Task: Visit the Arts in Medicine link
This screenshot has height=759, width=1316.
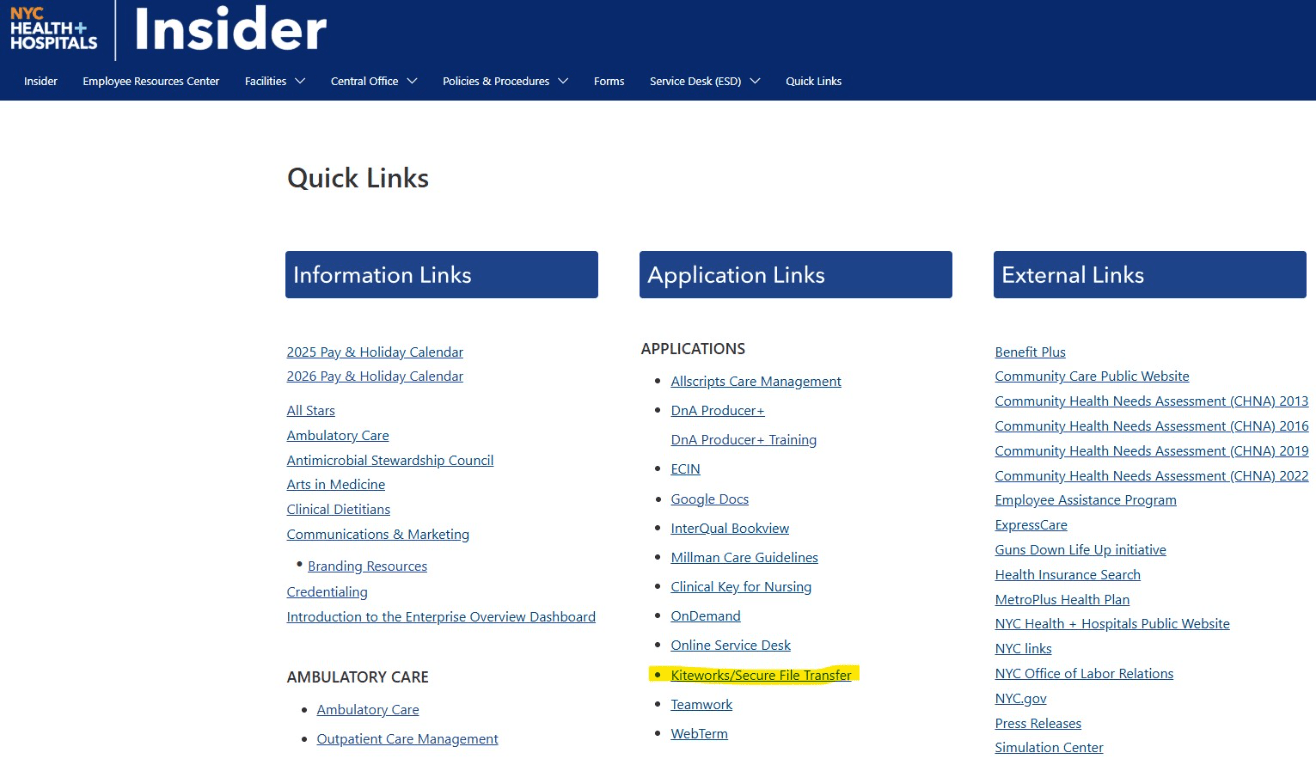Action: [336, 484]
